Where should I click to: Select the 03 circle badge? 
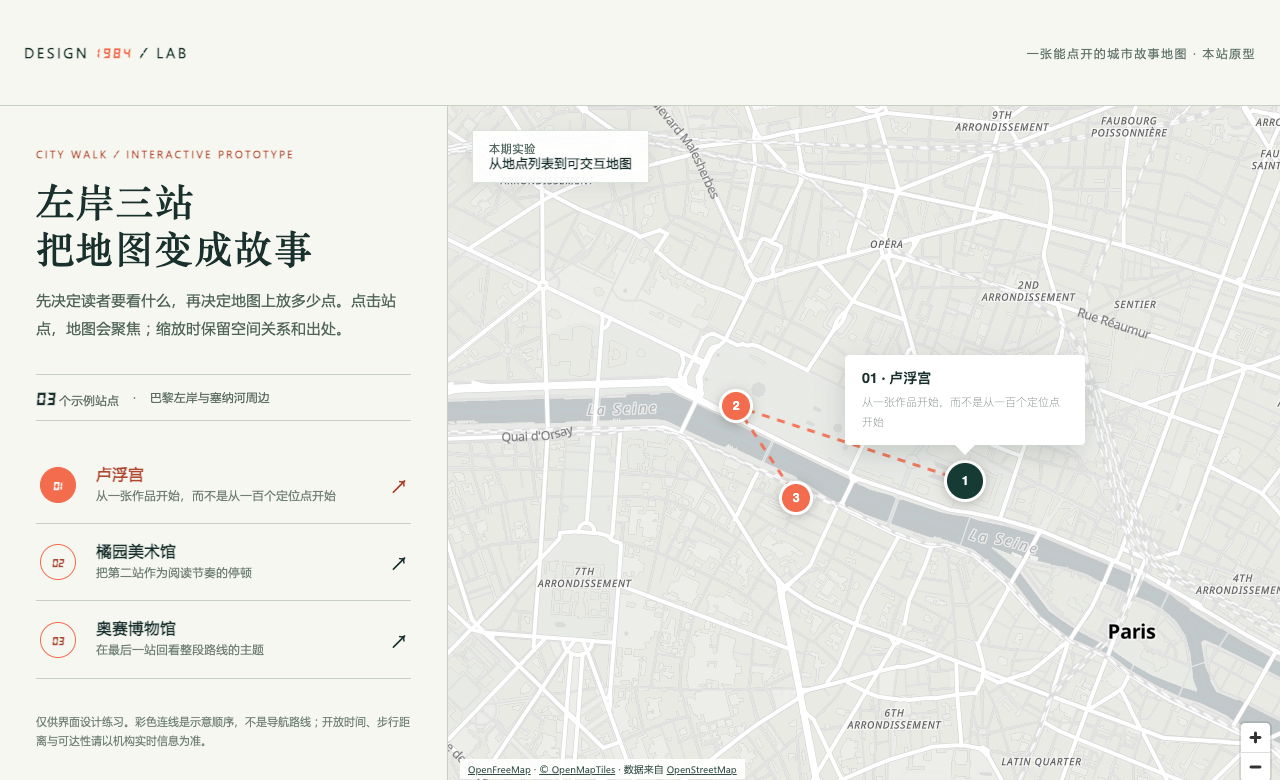(58, 640)
